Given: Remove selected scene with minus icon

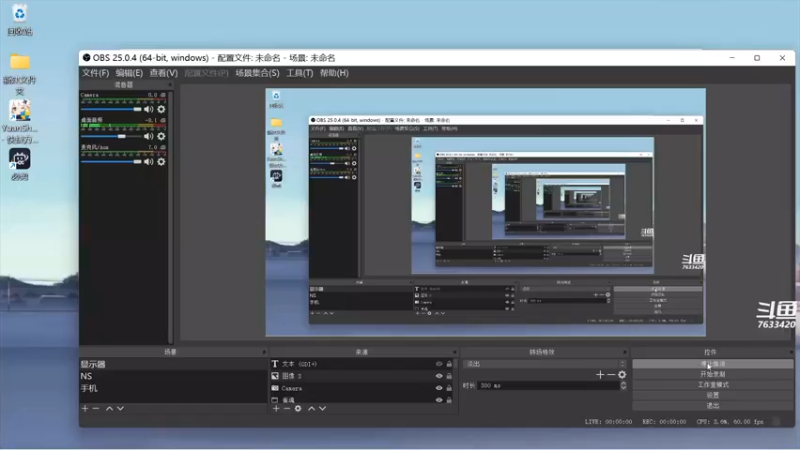Looking at the screenshot, I should [95, 408].
